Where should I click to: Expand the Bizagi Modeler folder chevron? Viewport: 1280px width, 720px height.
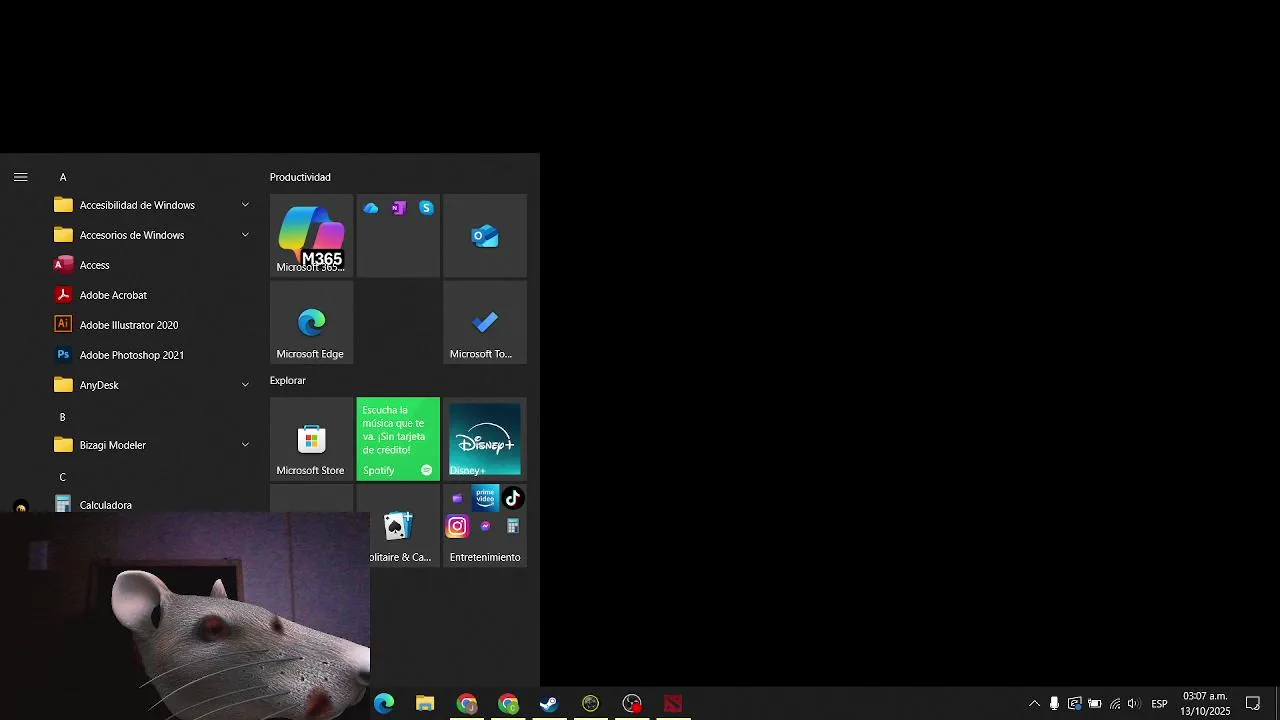[245, 445]
